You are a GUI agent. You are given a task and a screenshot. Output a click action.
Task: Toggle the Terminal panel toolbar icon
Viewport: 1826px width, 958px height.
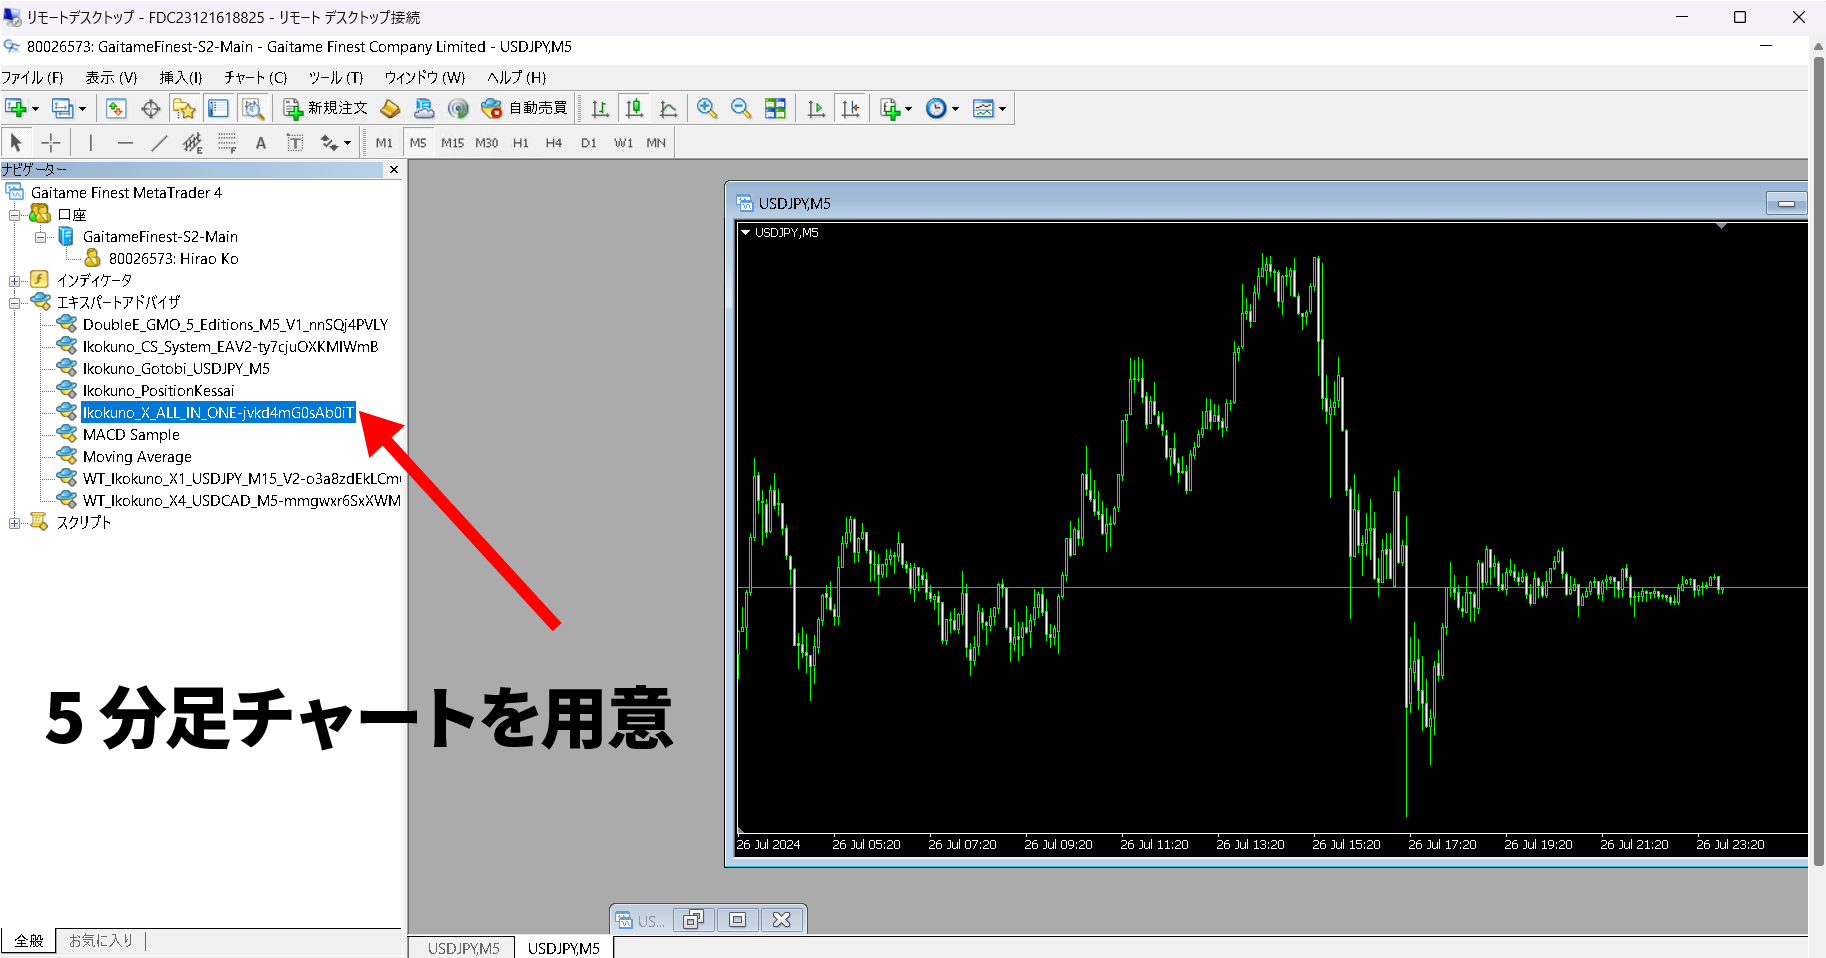click(x=218, y=108)
